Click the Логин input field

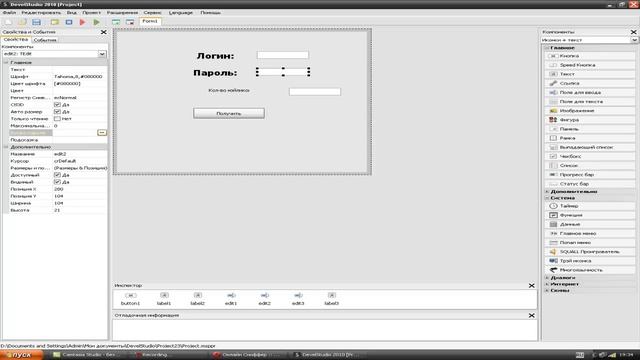point(283,55)
